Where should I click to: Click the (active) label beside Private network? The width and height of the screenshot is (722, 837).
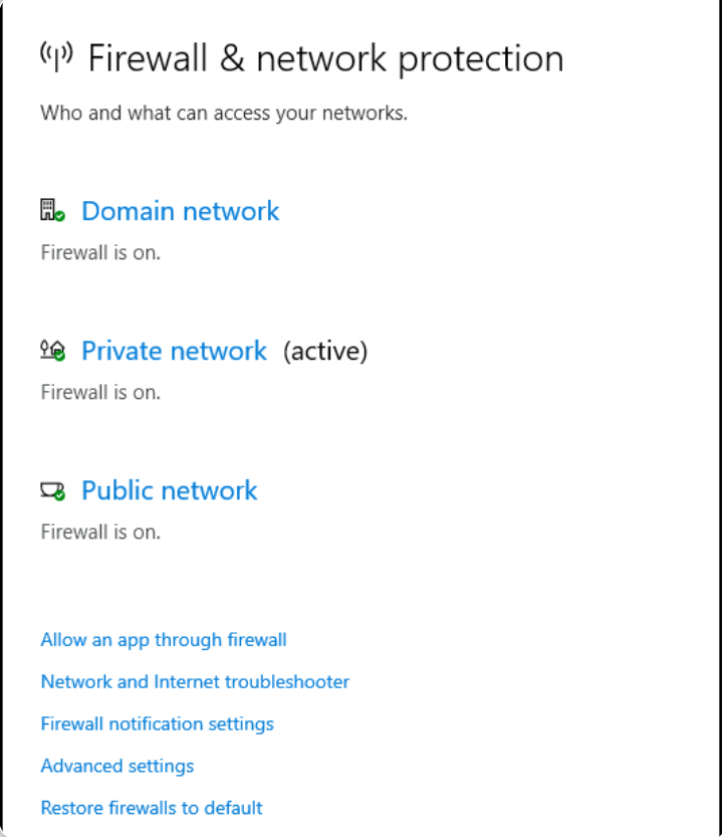(x=325, y=351)
